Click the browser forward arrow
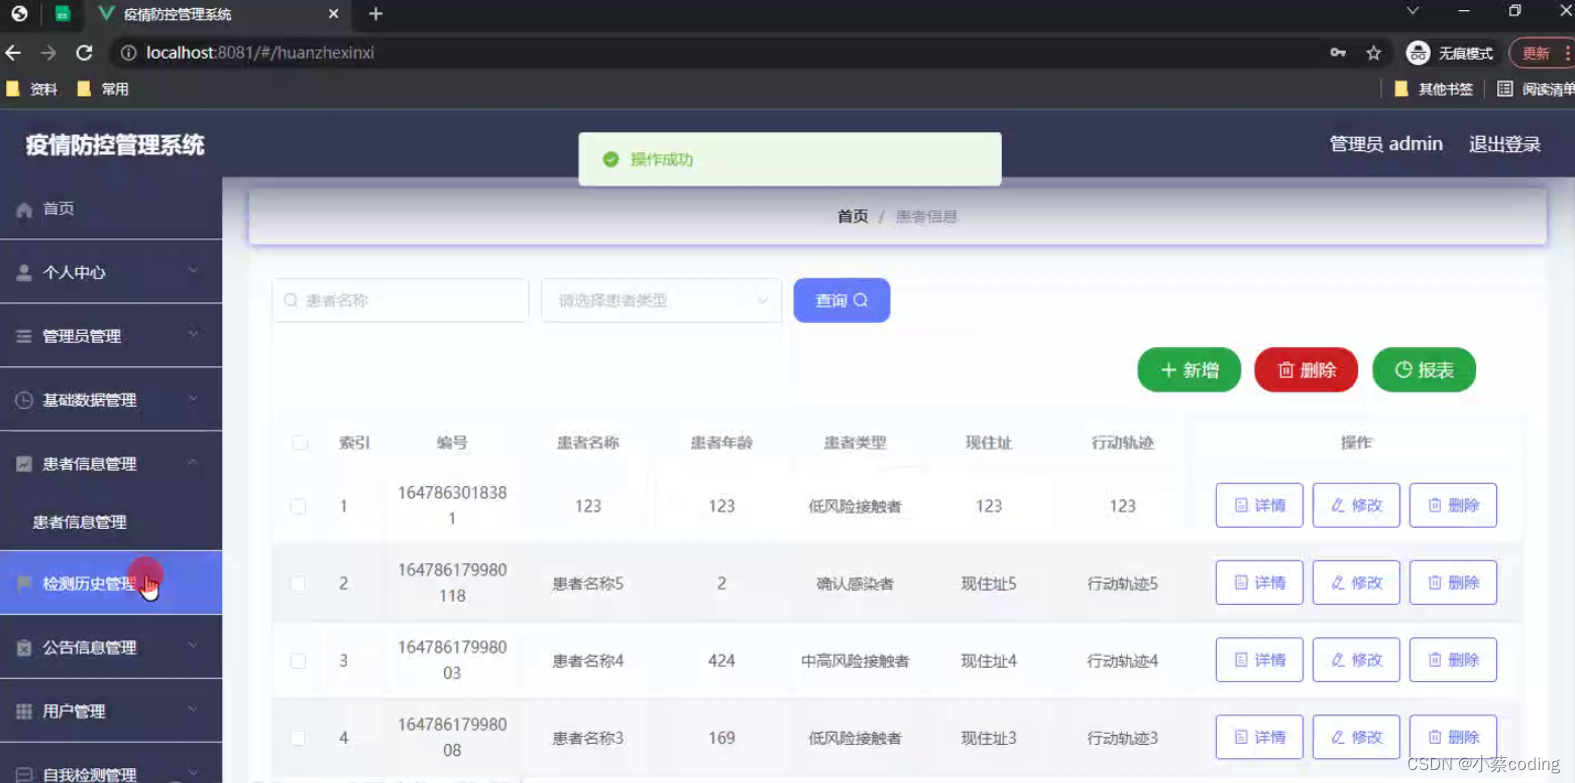Image resolution: width=1575 pixels, height=783 pixels. click(x=48, y=52)
